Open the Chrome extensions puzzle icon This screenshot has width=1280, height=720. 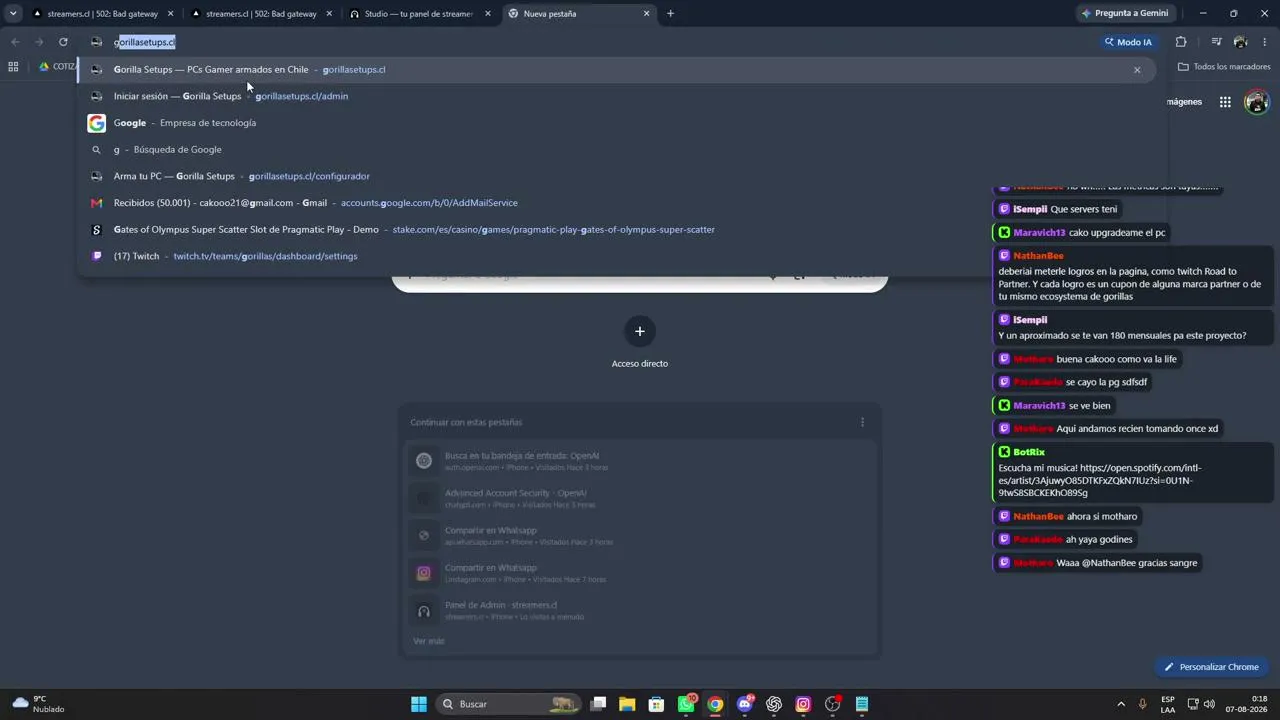coord(1181,42)
